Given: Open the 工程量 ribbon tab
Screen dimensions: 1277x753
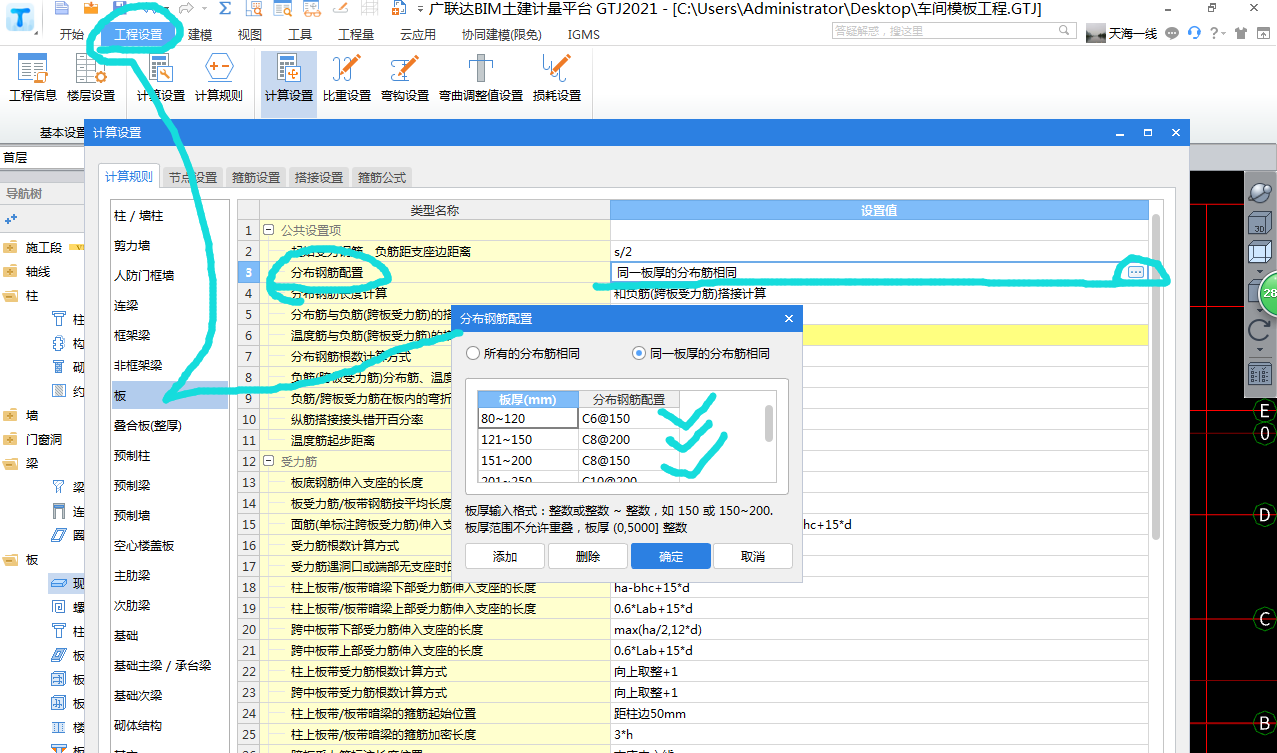Looking at the screenshot, I should tap(356, 34).
